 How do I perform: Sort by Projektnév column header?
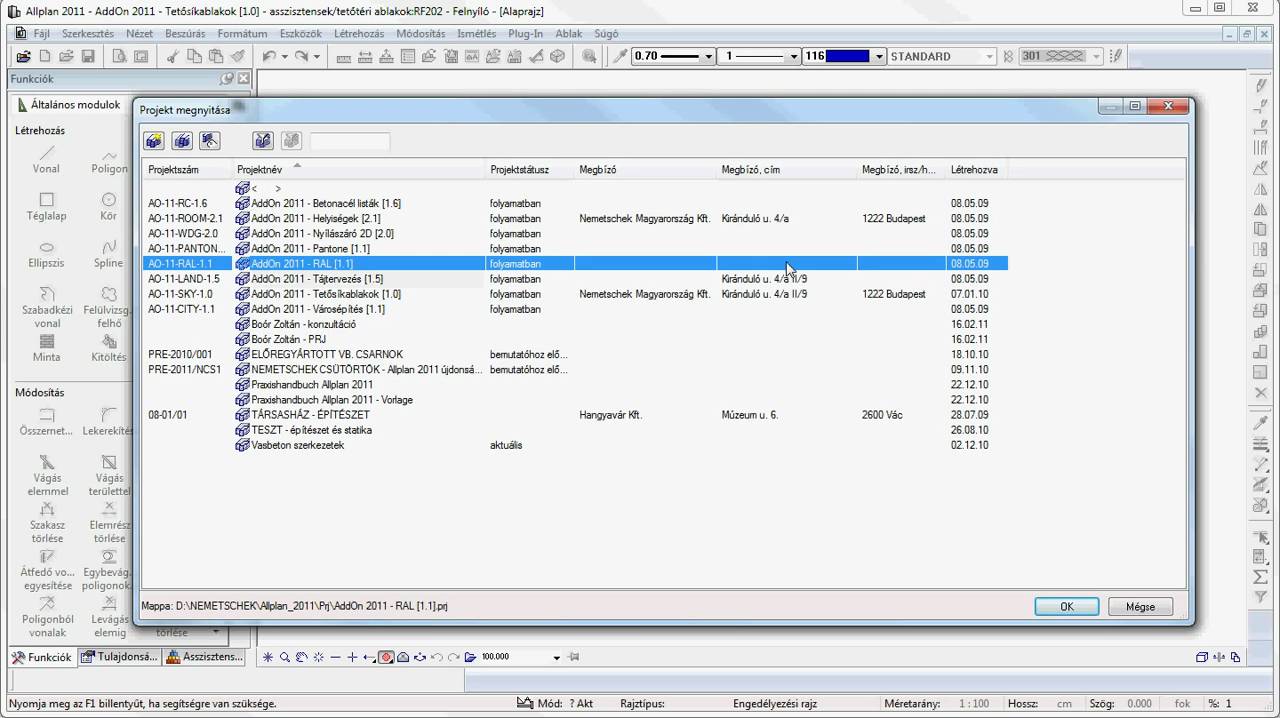tap(360, 170)
